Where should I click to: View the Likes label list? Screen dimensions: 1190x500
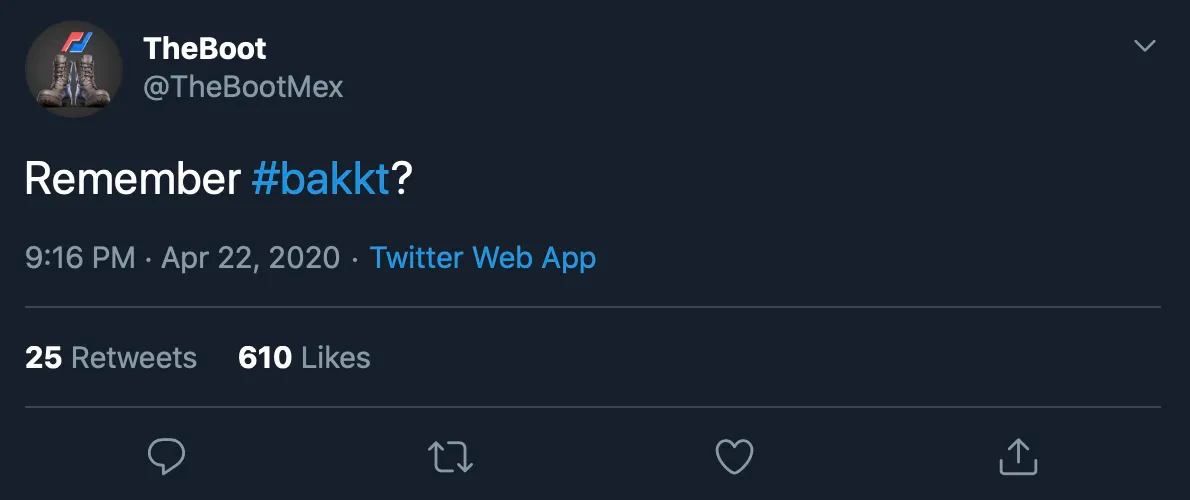tap(335, 357)
